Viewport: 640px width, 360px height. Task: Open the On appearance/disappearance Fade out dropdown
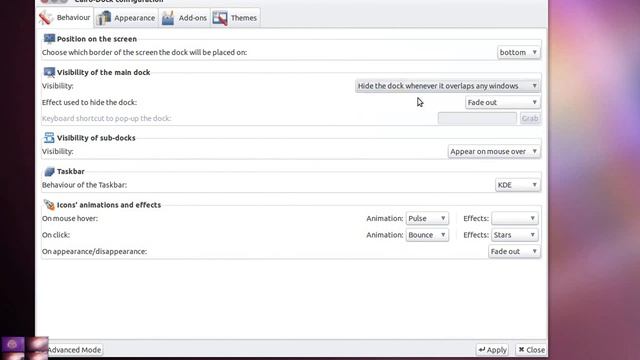[514, 251]
